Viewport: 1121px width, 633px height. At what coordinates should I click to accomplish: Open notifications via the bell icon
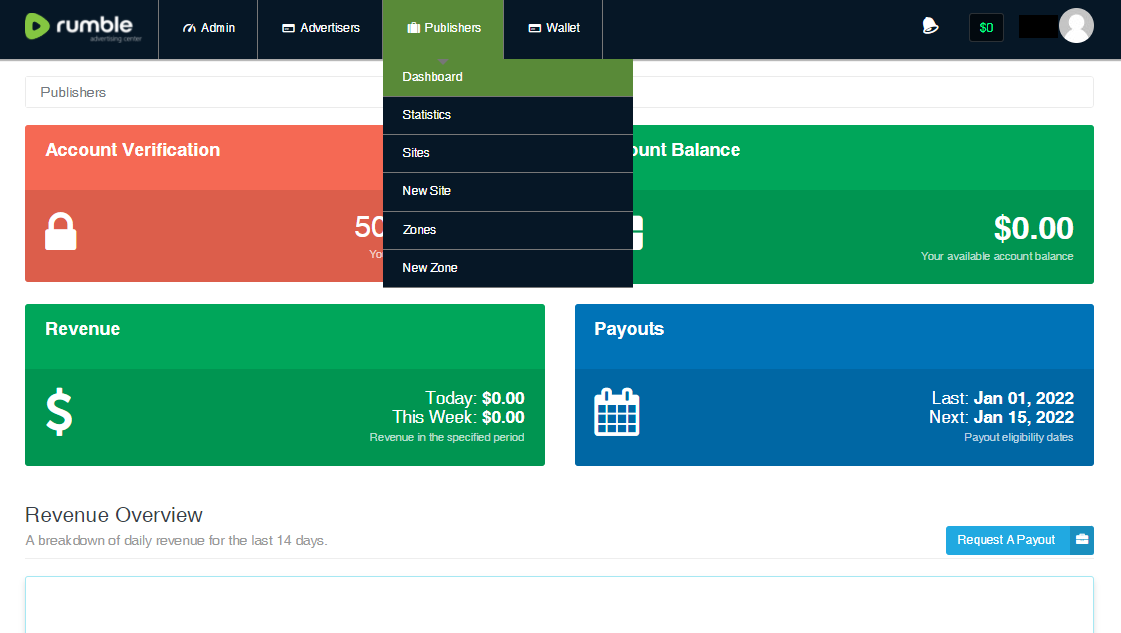click(930, 27)
